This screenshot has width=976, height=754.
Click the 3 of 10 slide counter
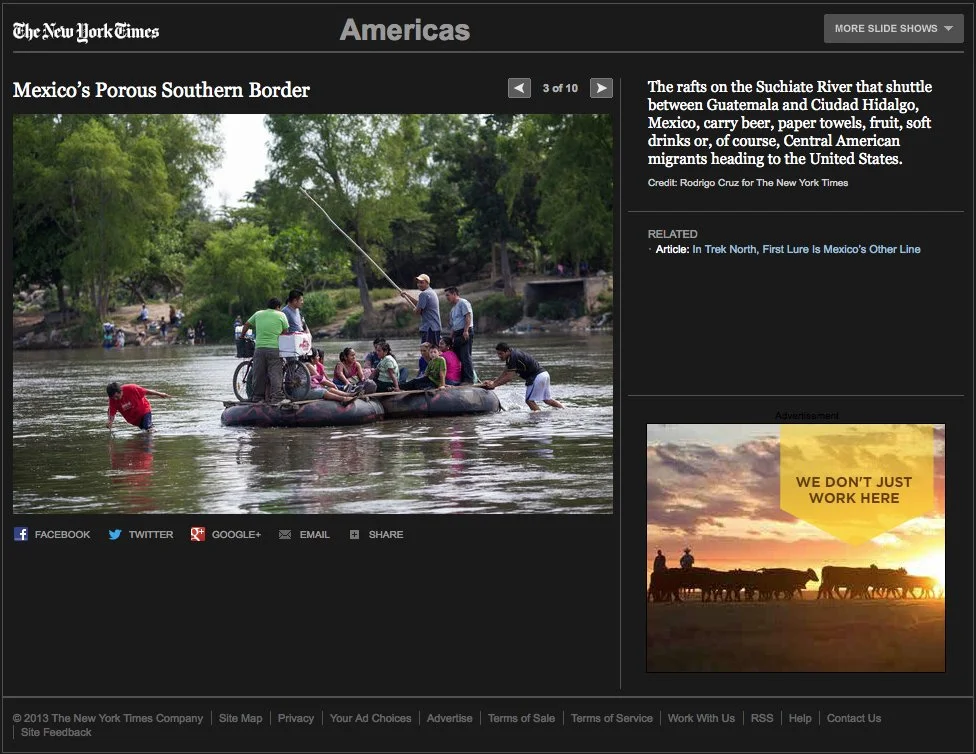tap(560, 88)
